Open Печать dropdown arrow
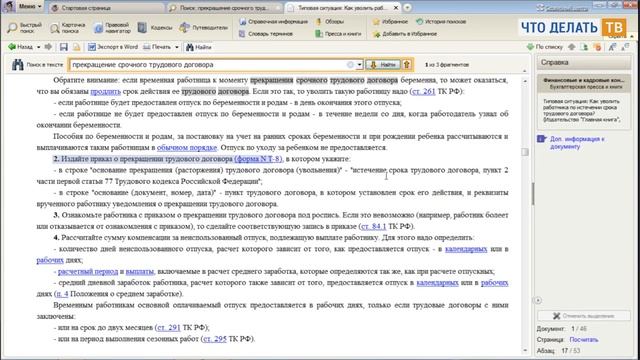Image resolution: width=640 pixels, height=360 pixels. click(177, 47)
